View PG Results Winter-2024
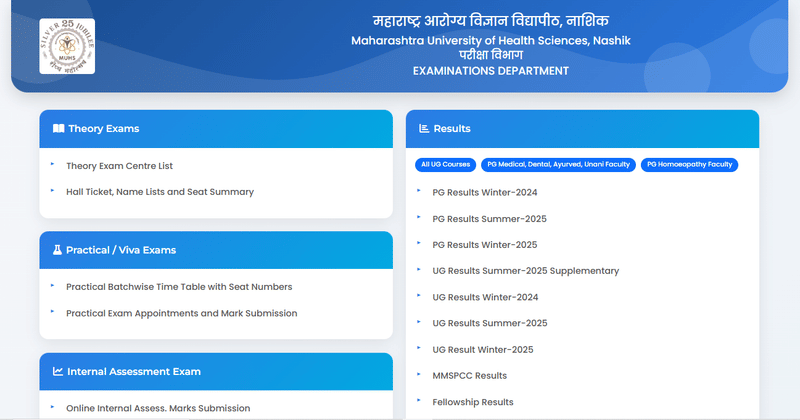 tap(484, 192)
